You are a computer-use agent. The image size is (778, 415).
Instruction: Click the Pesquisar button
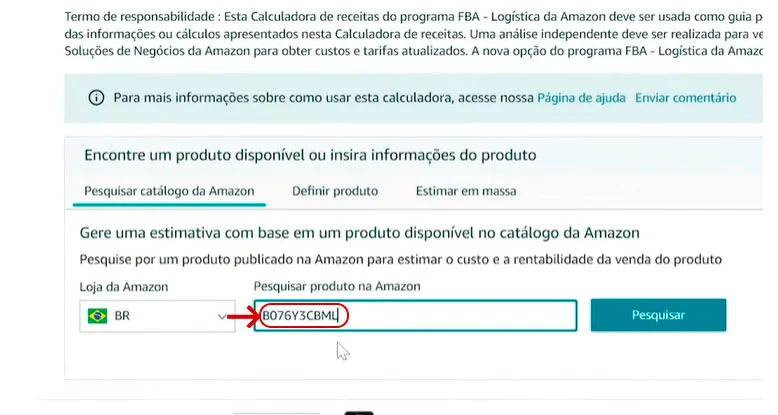[658, 315]
